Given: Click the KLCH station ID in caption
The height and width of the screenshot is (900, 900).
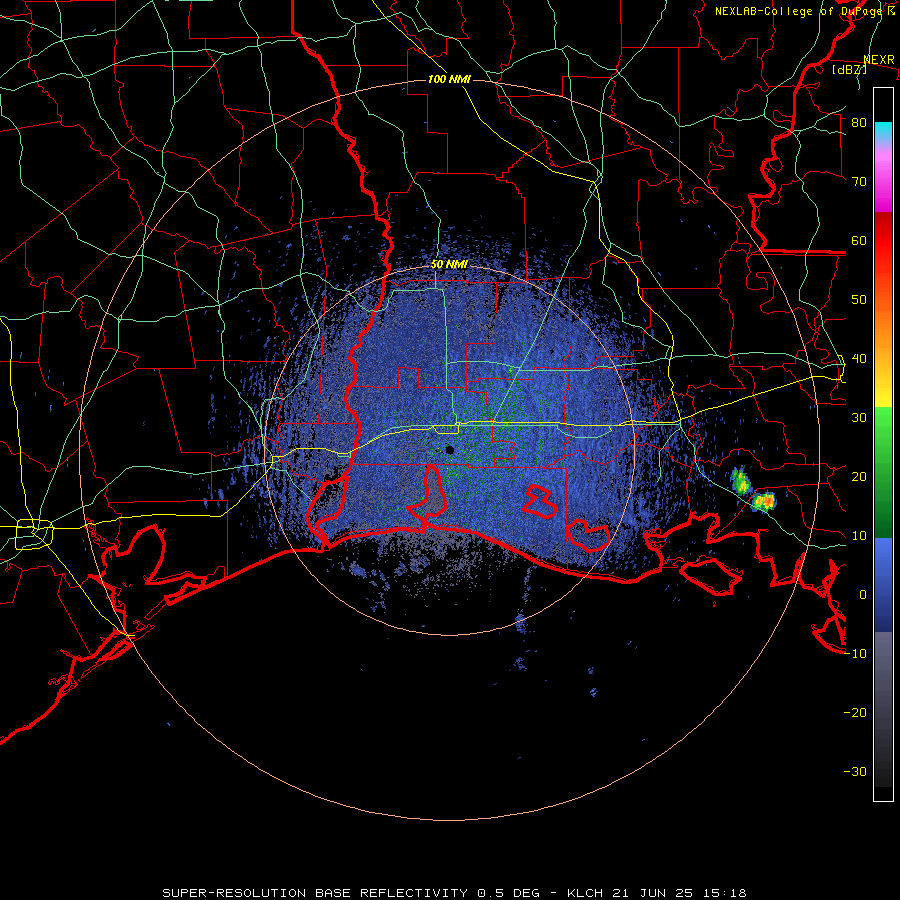Looking at the screenshot, I should [585, 893].
